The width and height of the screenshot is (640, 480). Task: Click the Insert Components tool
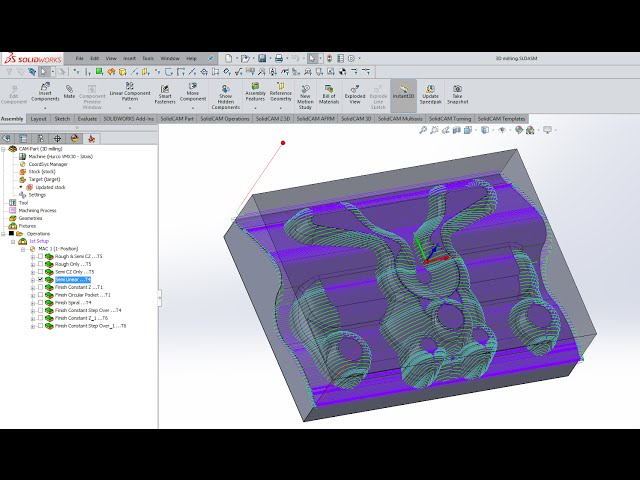click(45, 92)
